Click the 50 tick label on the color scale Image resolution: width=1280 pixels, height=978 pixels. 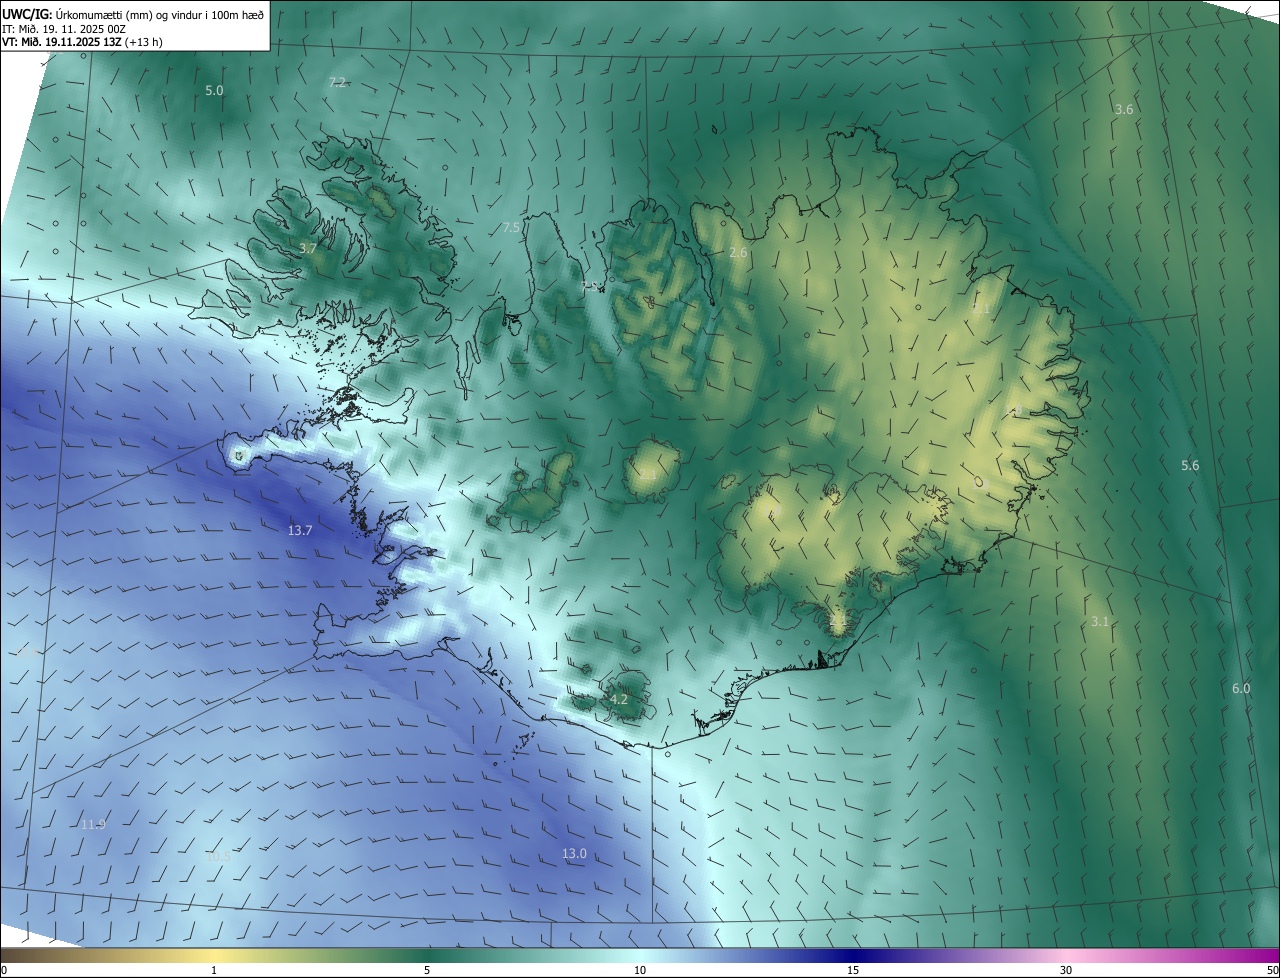1271,971
